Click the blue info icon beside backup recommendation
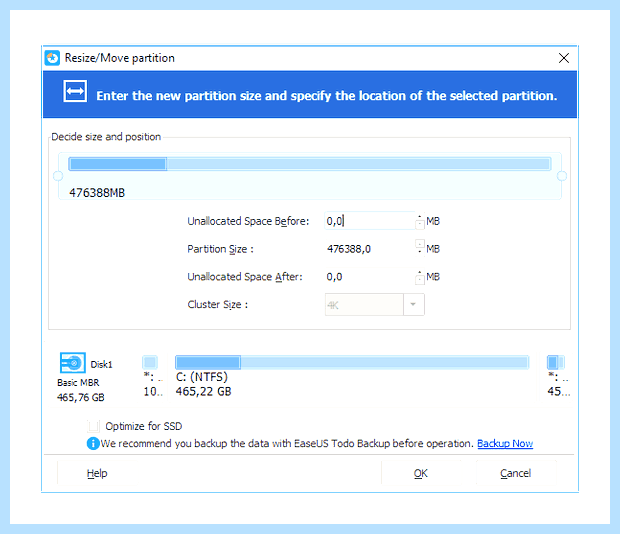The image size is (620, 534). [x=93, y=443]
